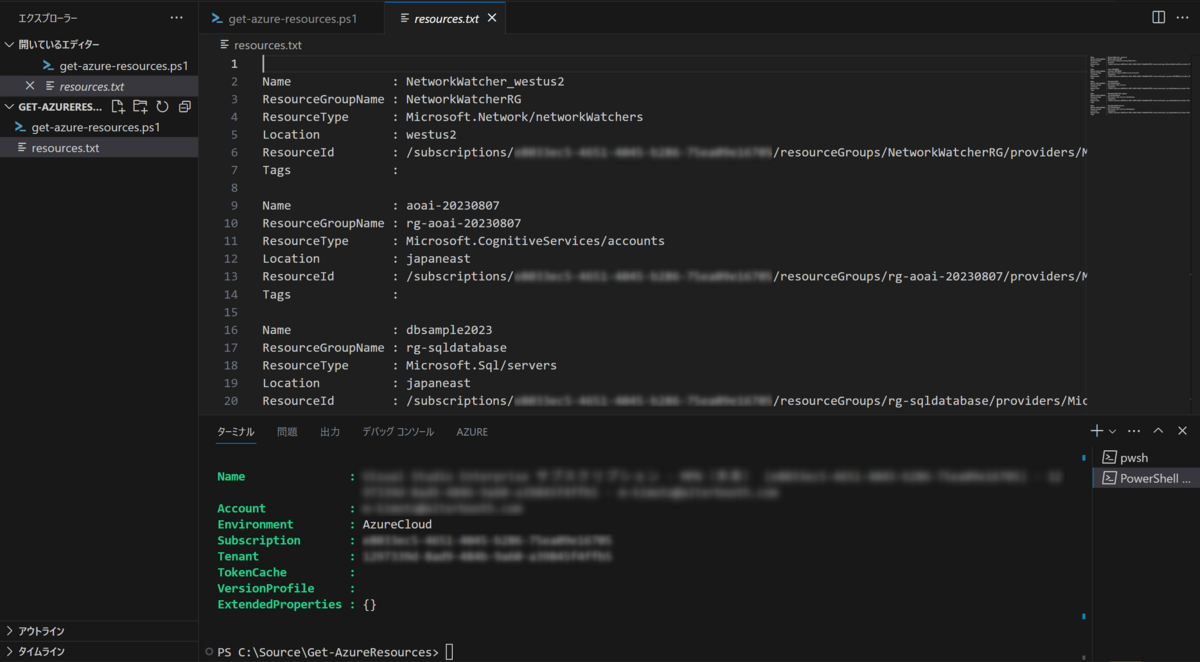The height and width of the screenshot is (662, 1200).
Task: Select resources.txt in folder tree
Action: [x=65, y=148]
